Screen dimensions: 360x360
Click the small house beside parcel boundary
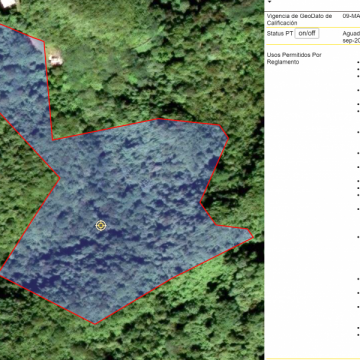click(x=55, y=59)
